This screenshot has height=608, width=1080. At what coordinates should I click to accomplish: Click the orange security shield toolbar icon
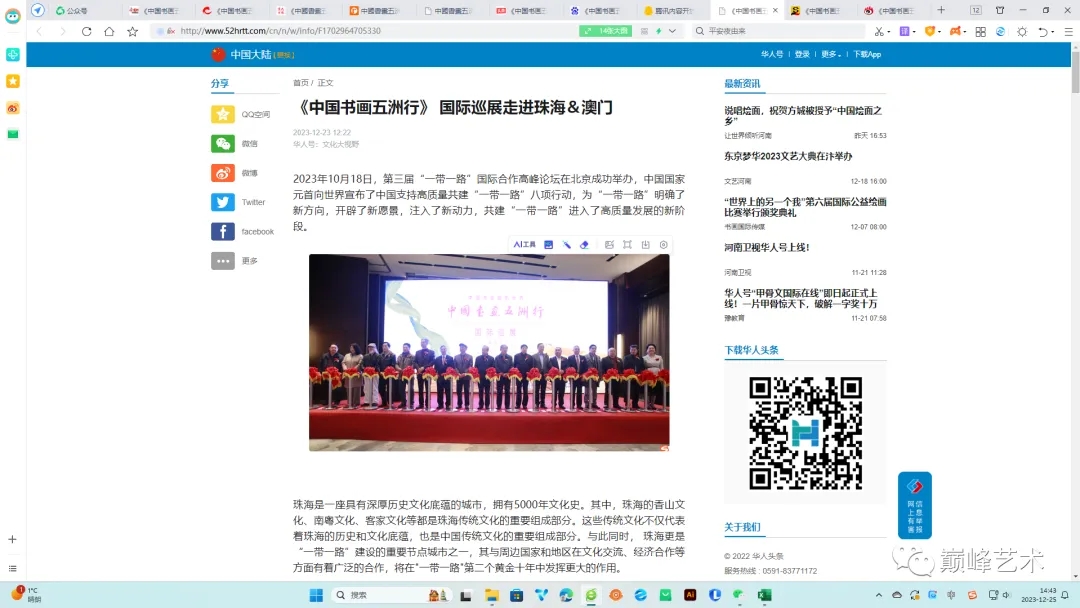click(x=930, y=31)
